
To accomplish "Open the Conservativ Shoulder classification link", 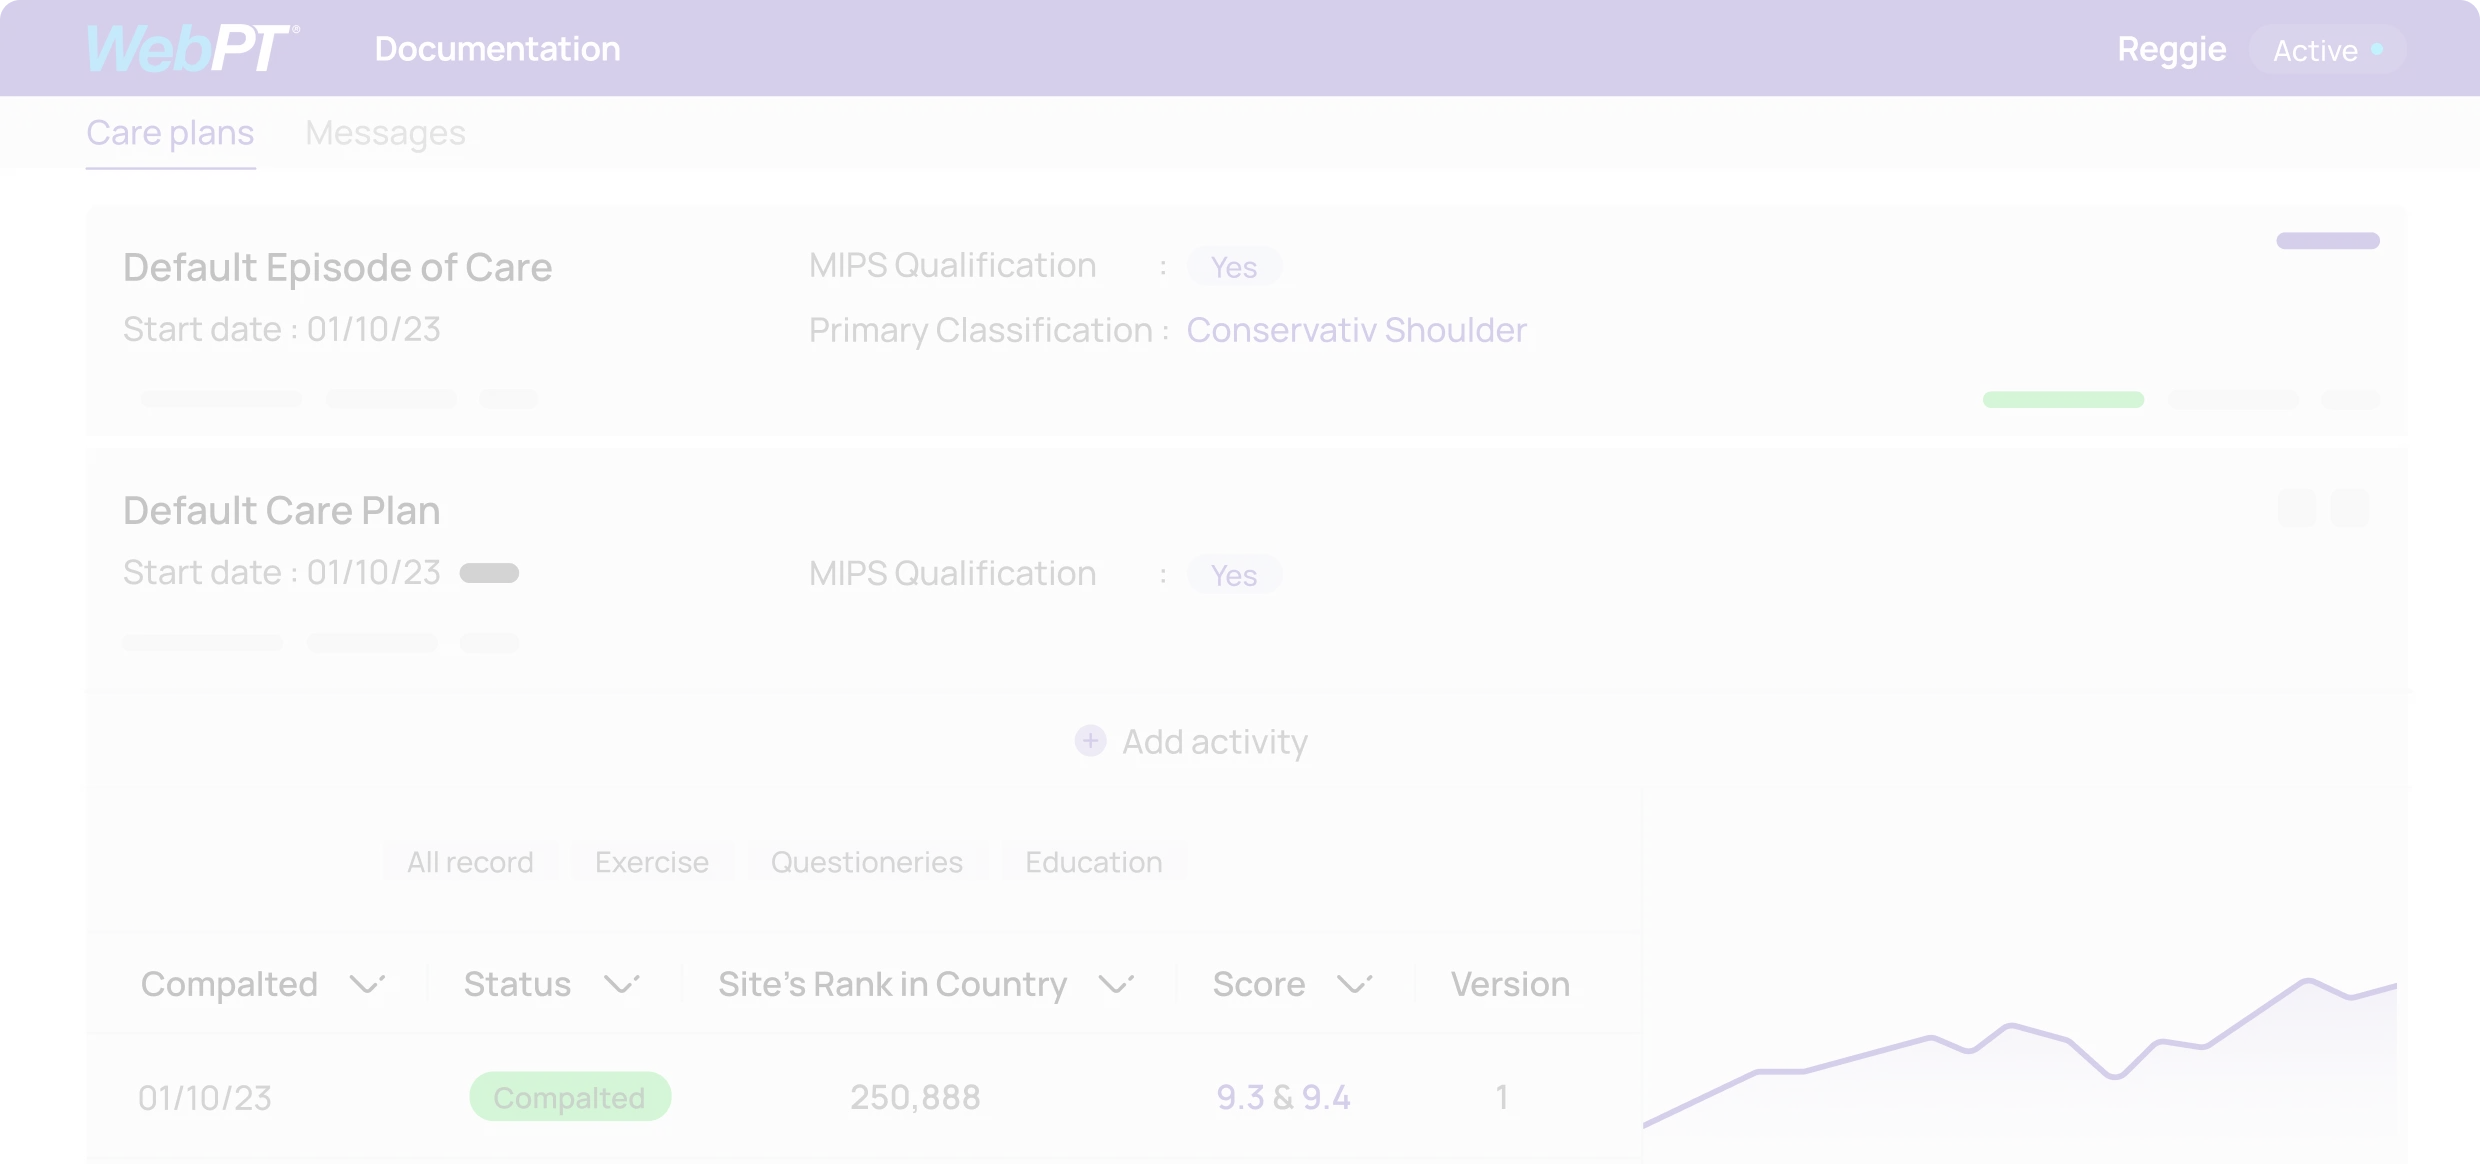I will (x=1357, y=330).
